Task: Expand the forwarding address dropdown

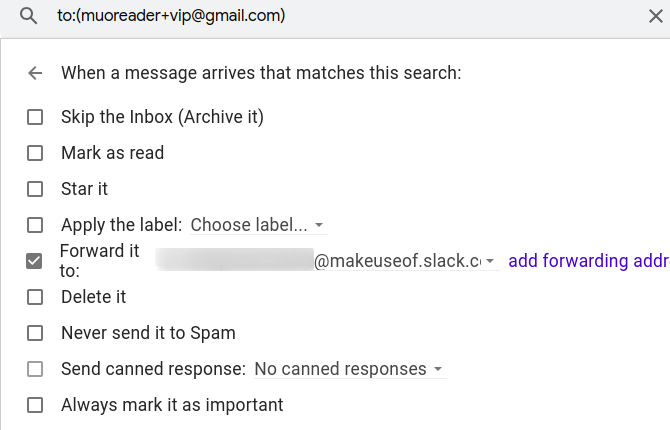Action: tap(490, 261)
